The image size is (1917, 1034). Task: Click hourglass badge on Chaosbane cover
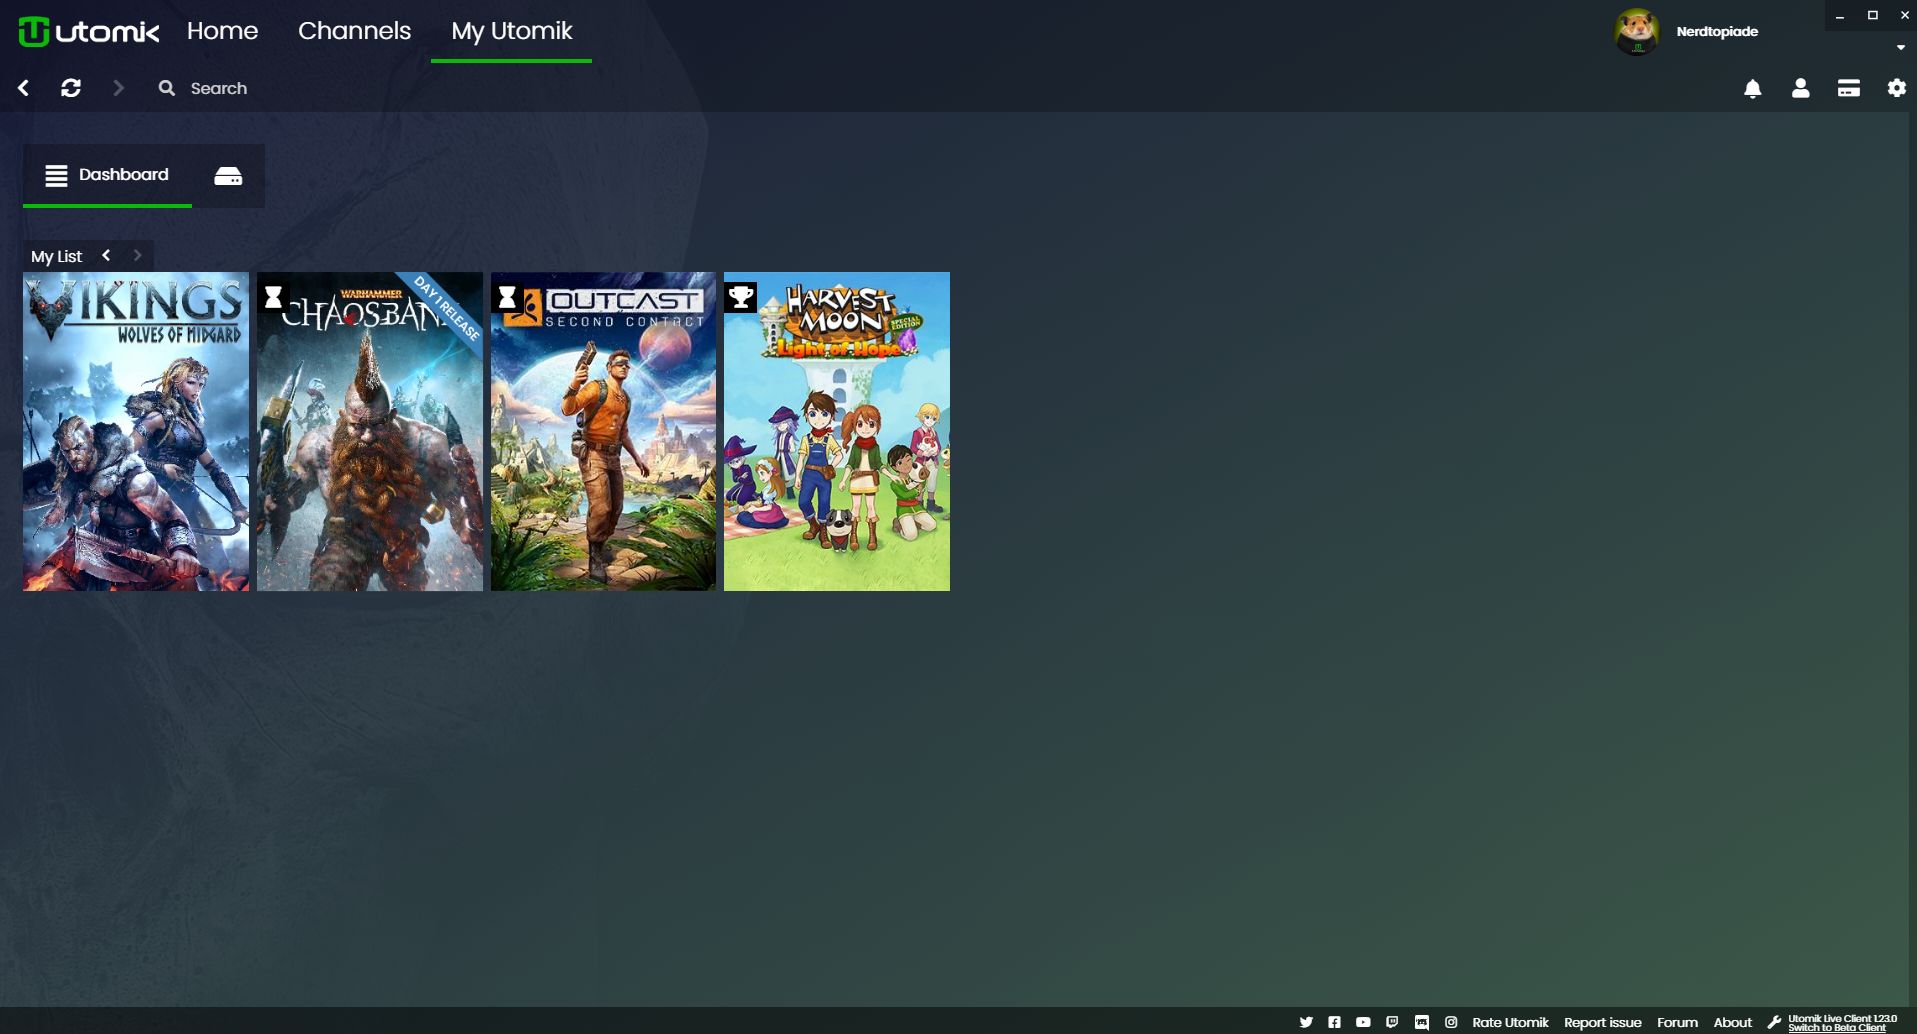click(x=273, y=297)
